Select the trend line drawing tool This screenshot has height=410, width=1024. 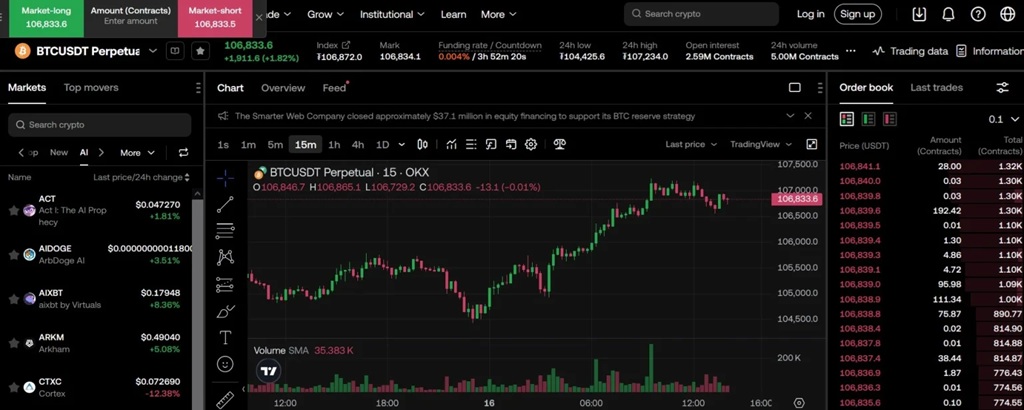click(225, 204)
